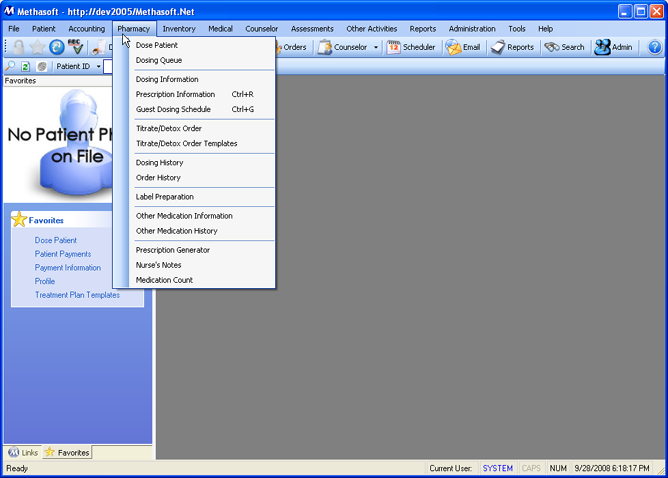This screenshot has height=478, width=668.
Task: Click the blue help question mark icon
Action: [654, 47]
